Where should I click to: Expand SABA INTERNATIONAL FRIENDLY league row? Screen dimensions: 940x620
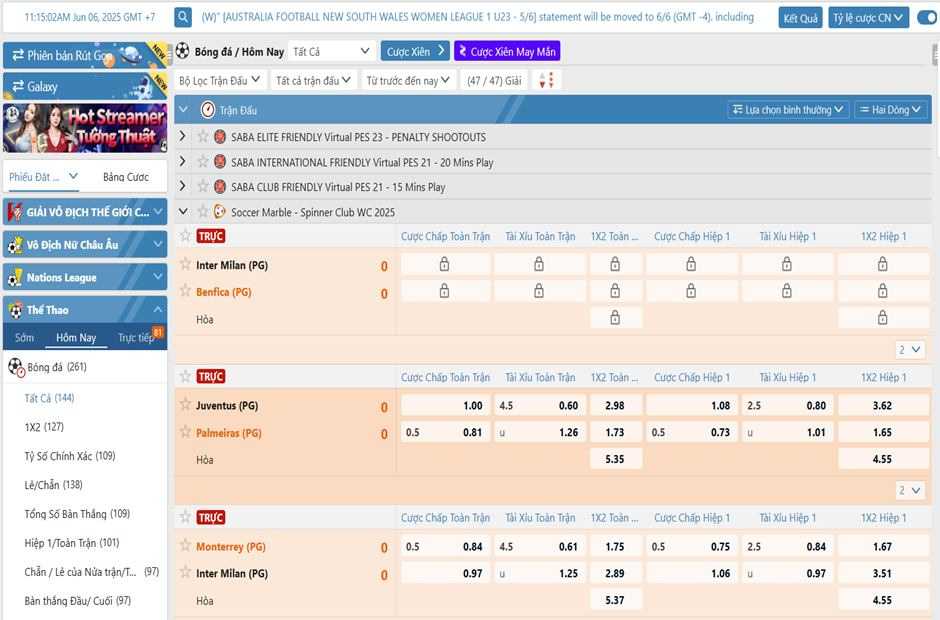[x=183, y=162]
